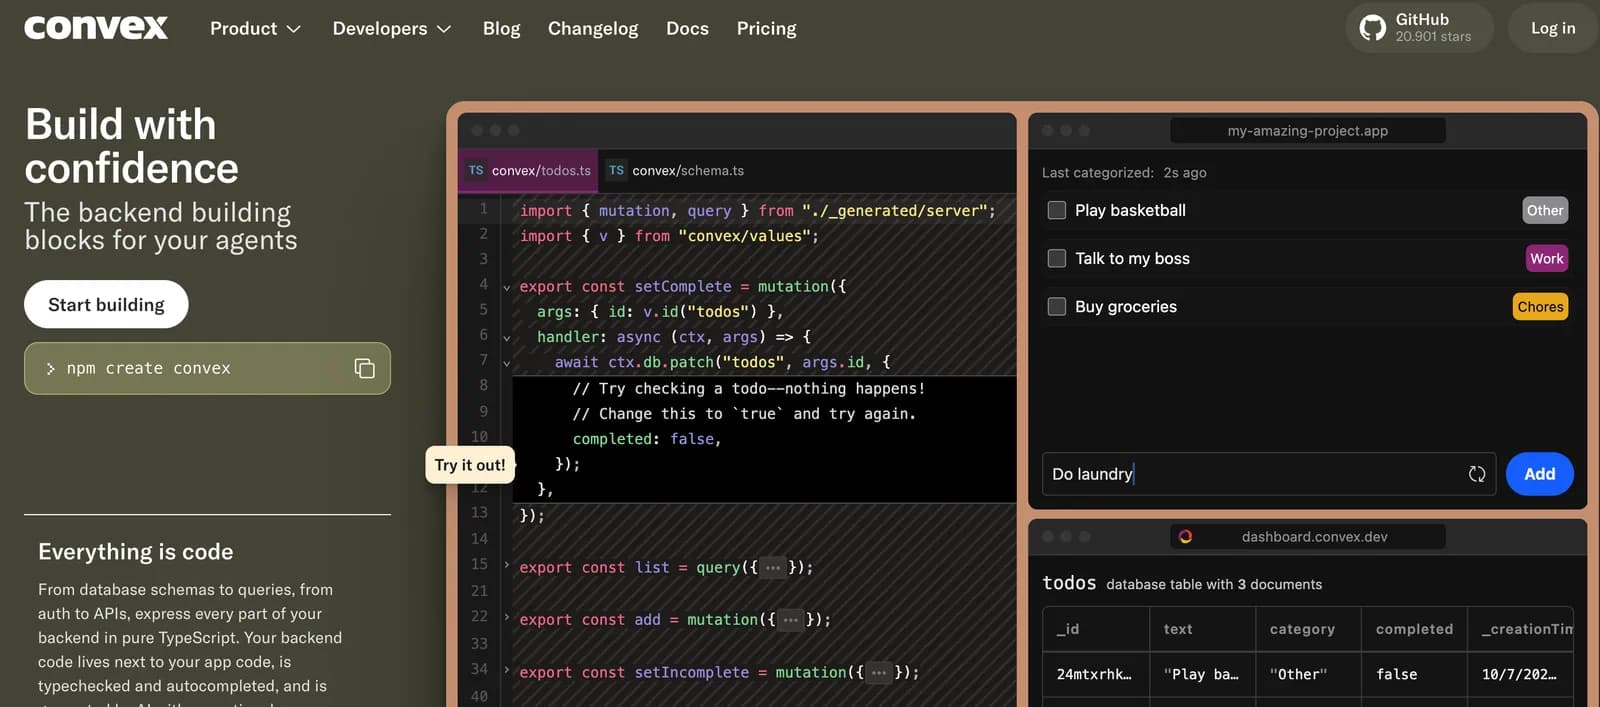Click the ellipsis inside the add mutation
This screenshot has width=1600, height=707.
coord(790,620)
